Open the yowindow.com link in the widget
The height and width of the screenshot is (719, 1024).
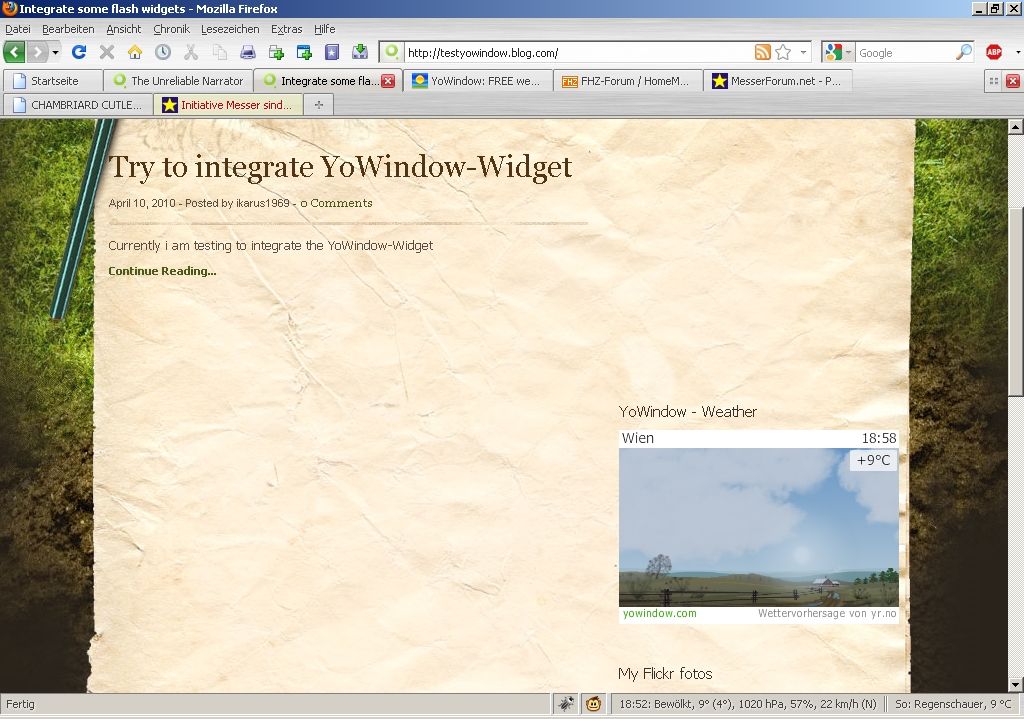coord(659,613)
